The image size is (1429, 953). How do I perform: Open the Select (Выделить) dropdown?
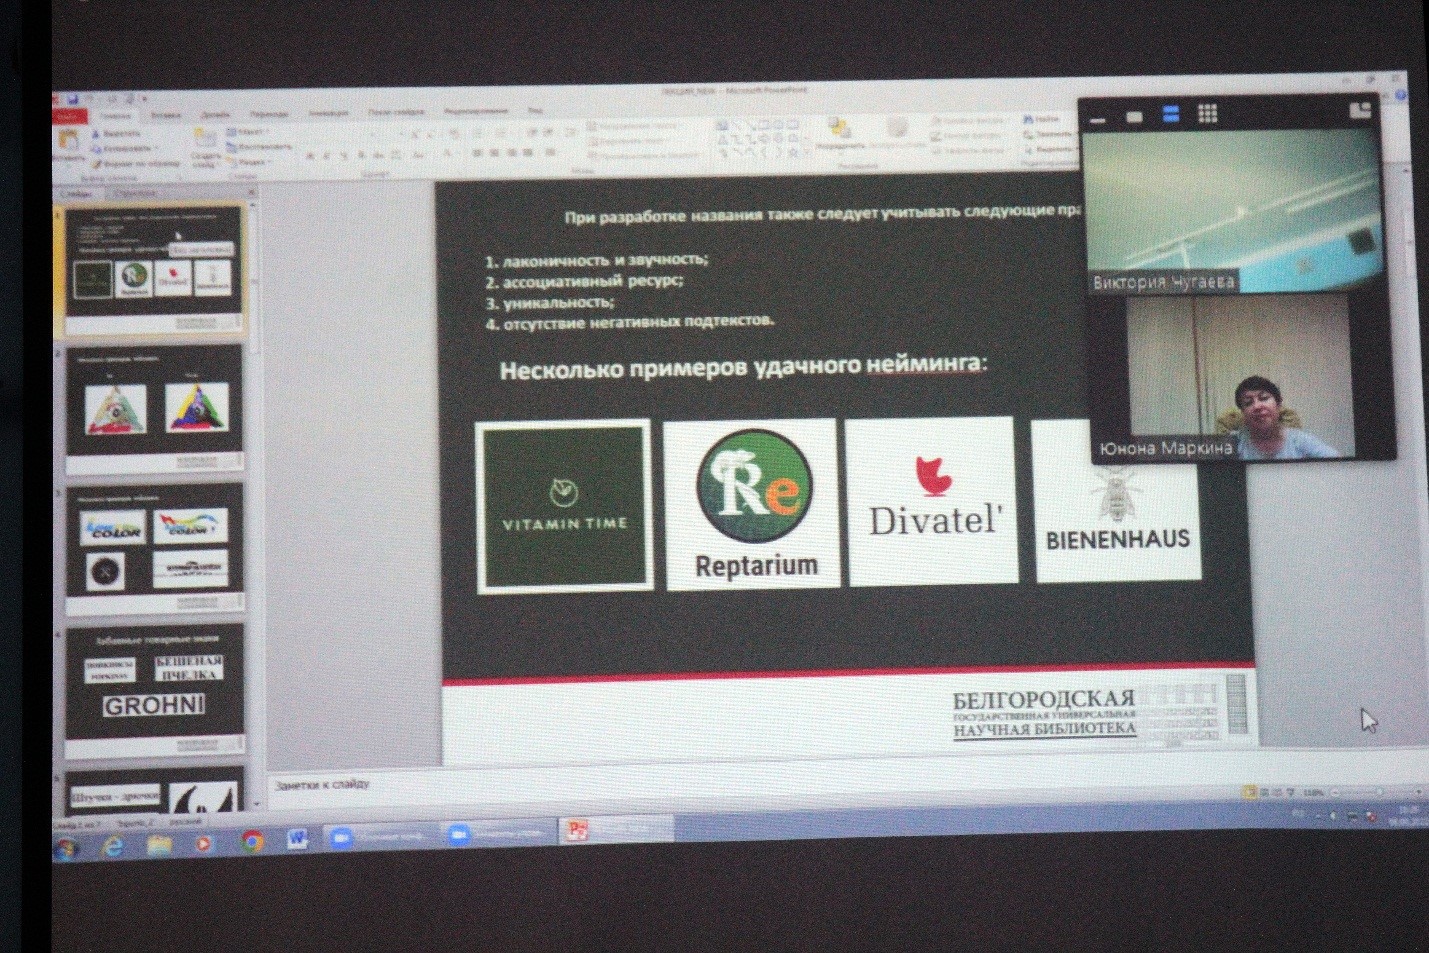(x=1049, y=148)
